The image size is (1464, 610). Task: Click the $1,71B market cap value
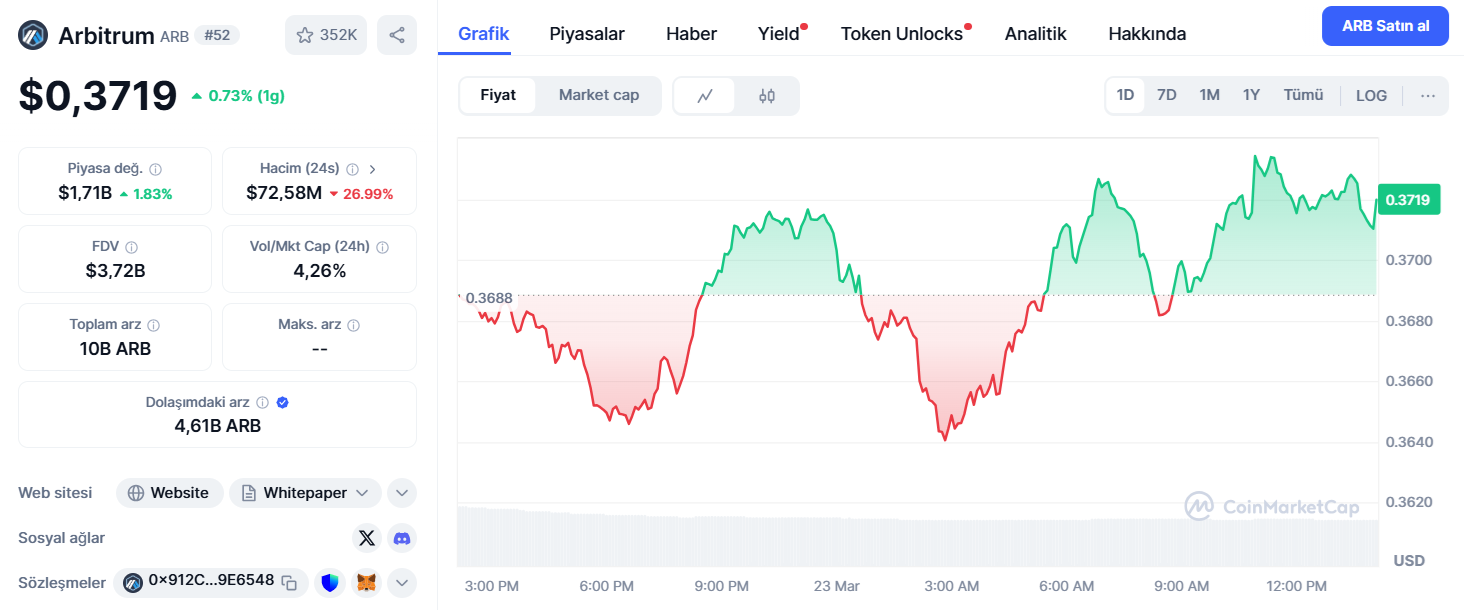point(85,193)
